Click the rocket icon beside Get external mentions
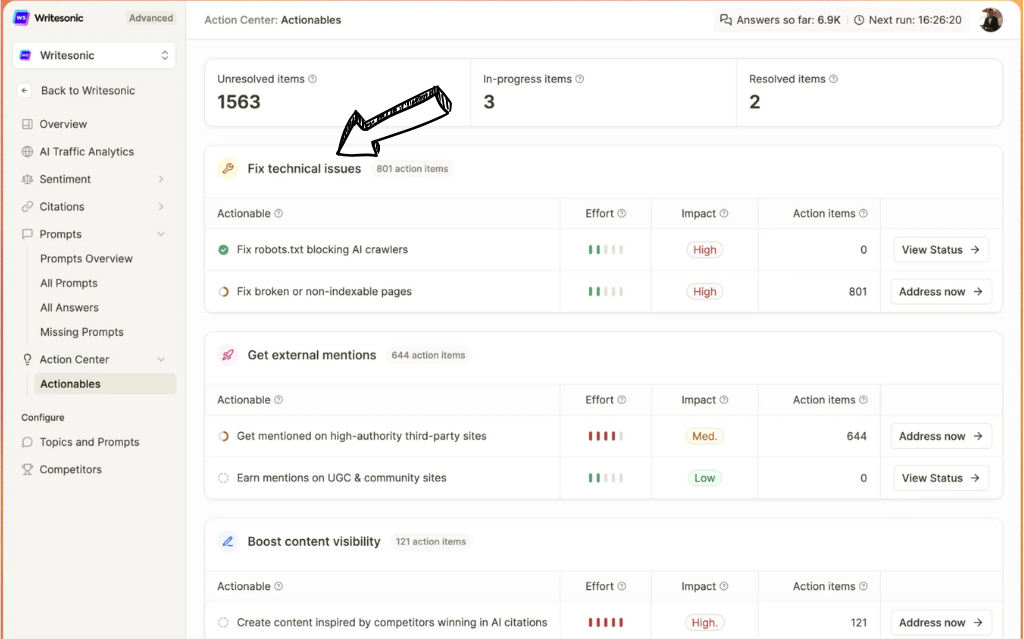 [x=228, y=355]
